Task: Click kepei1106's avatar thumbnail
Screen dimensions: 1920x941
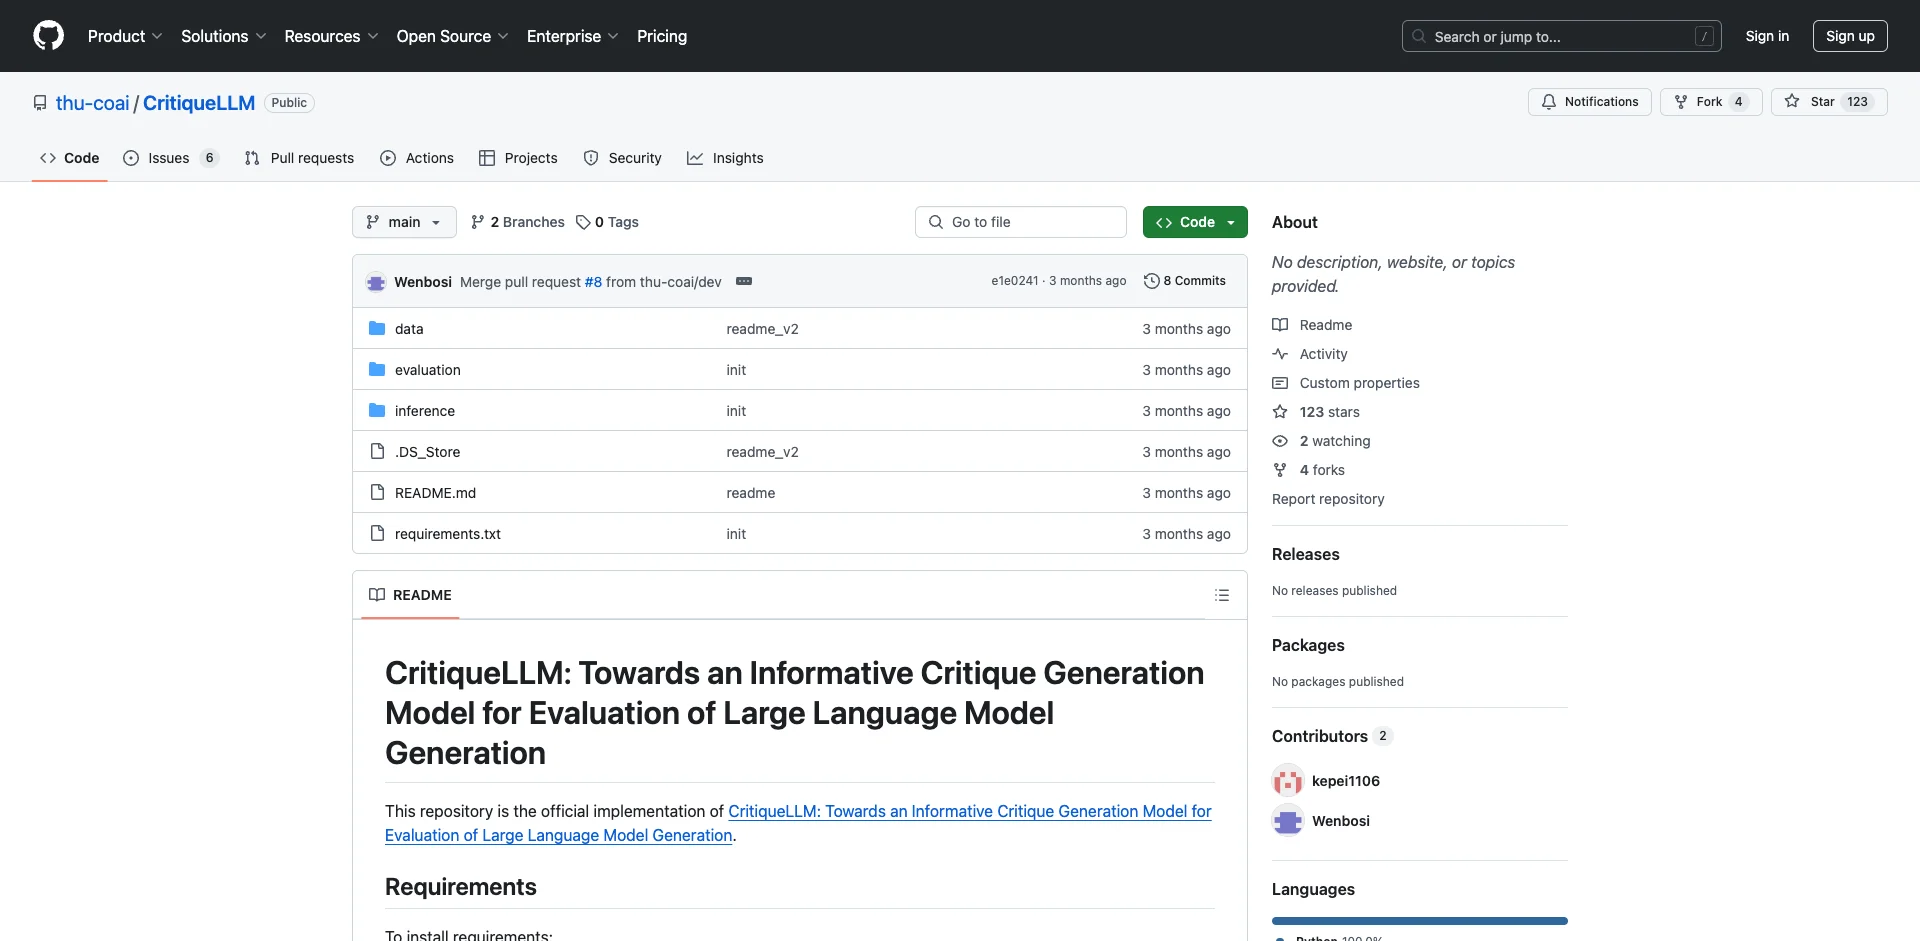Action: point(1288,781)
